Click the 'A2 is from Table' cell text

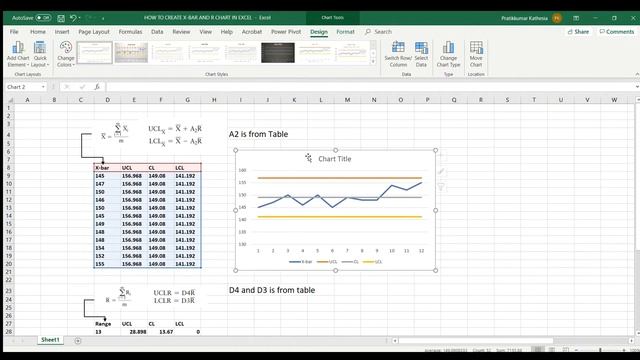pyautogui.click(x=258, y=134)
